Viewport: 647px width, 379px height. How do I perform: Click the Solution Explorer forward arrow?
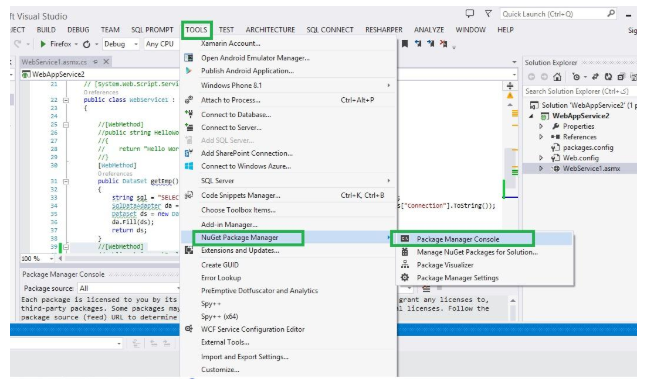point(544,77)
